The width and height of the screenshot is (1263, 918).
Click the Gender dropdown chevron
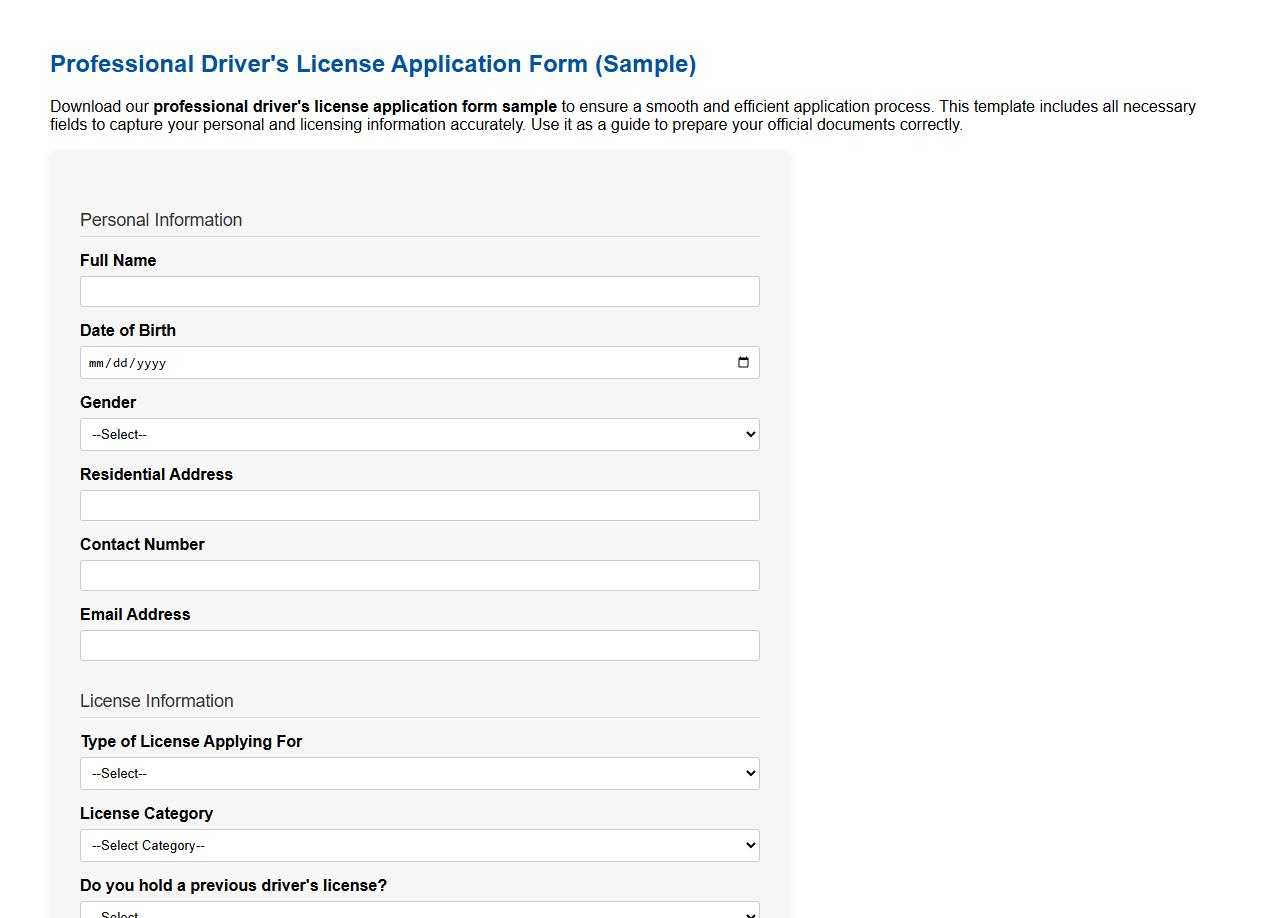point(748,434)
